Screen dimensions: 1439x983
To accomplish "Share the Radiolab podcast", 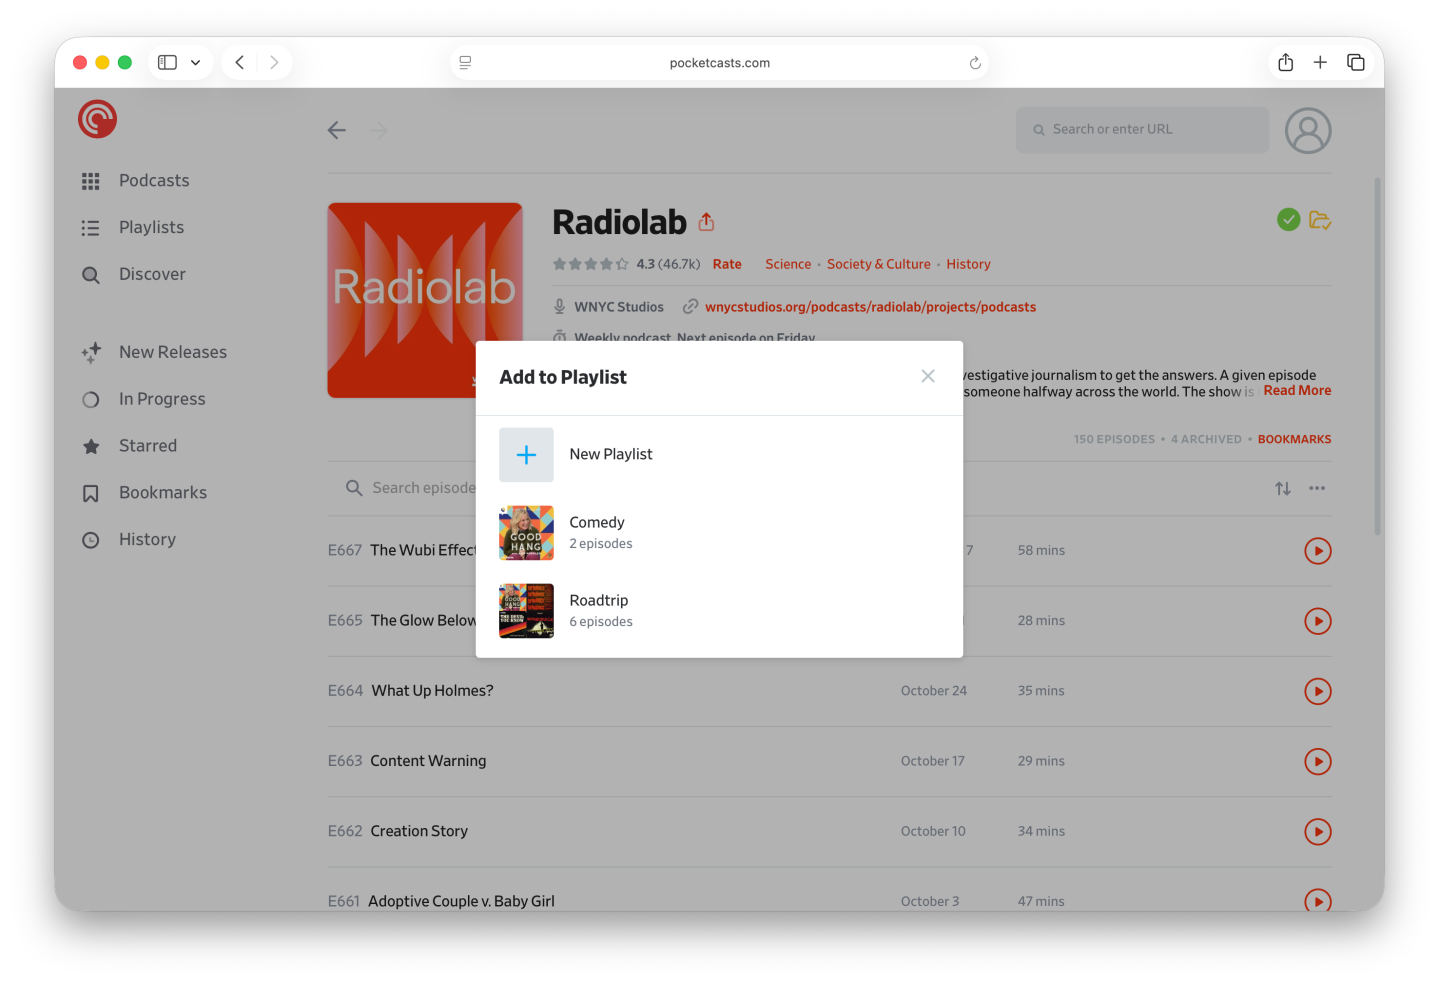I will (x=706, y=221).
